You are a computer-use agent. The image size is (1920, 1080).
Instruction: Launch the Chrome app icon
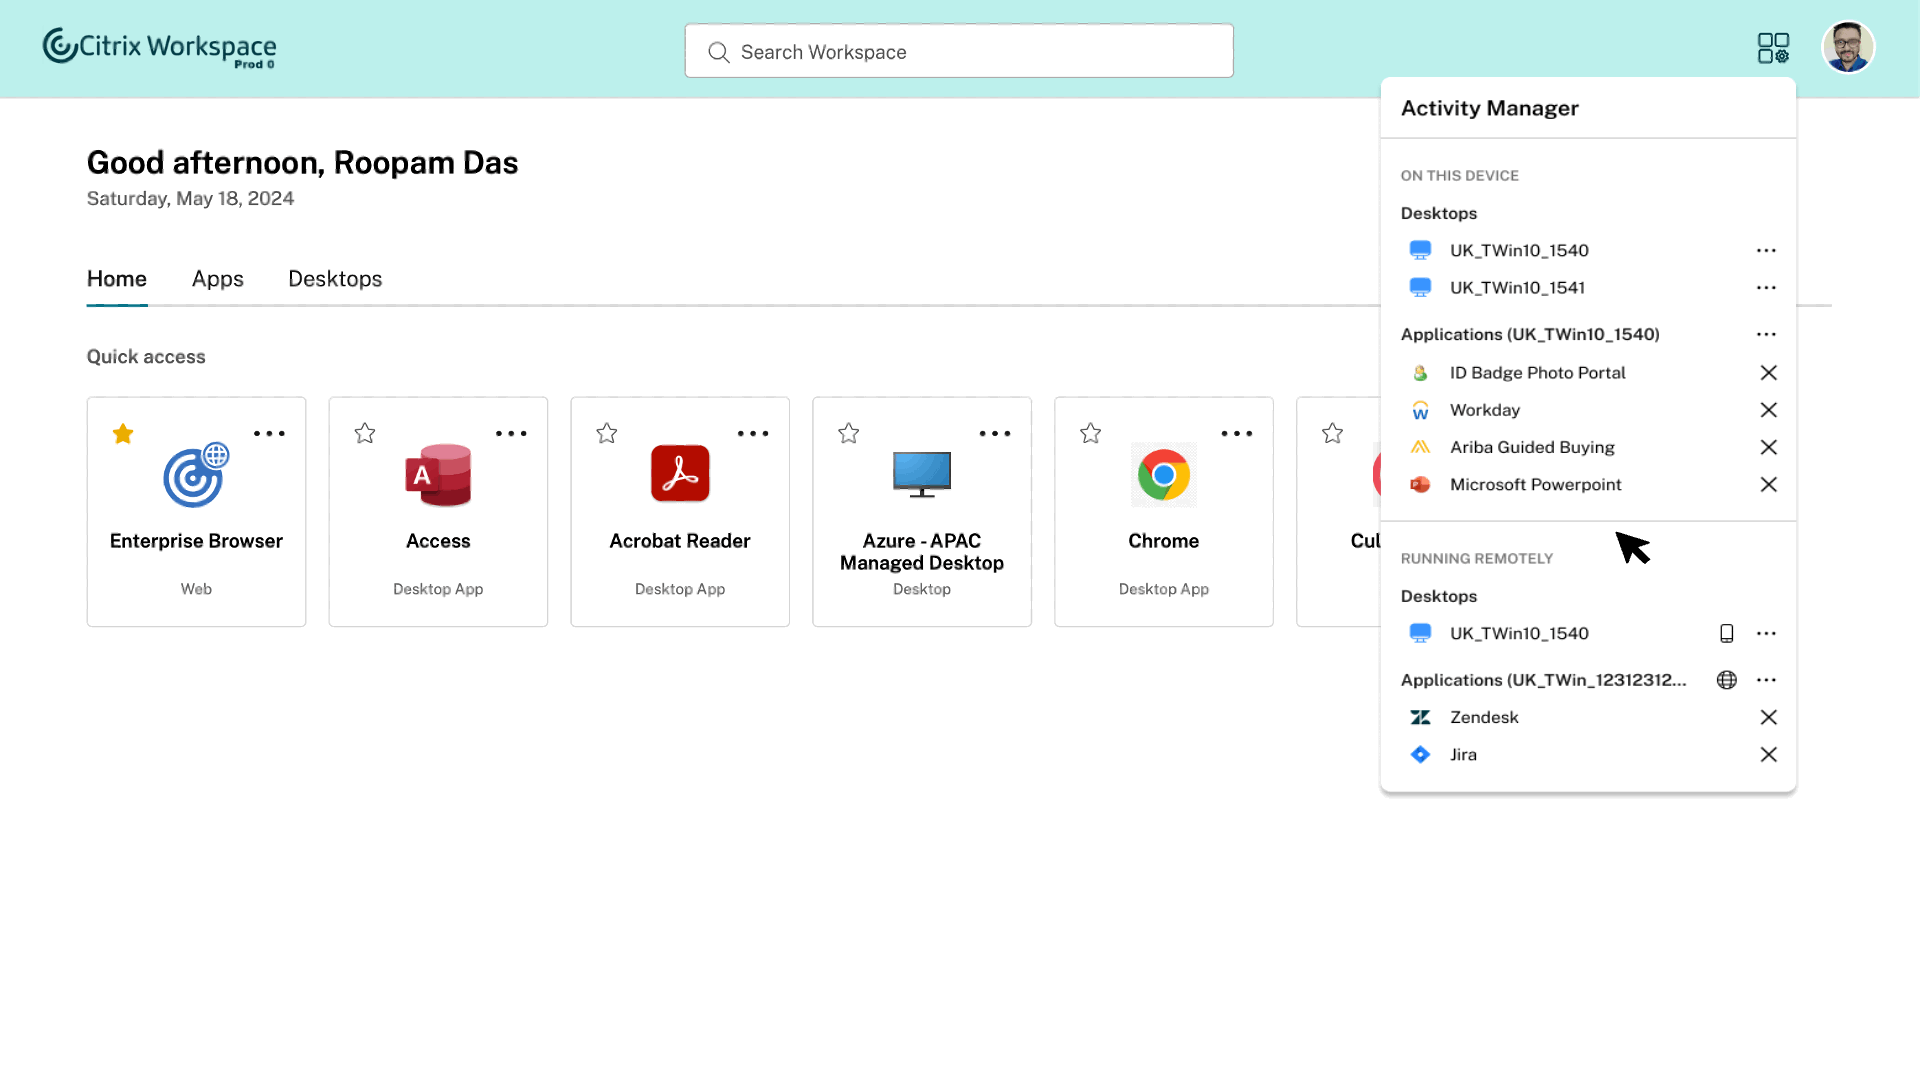[x=1163, y=475]
